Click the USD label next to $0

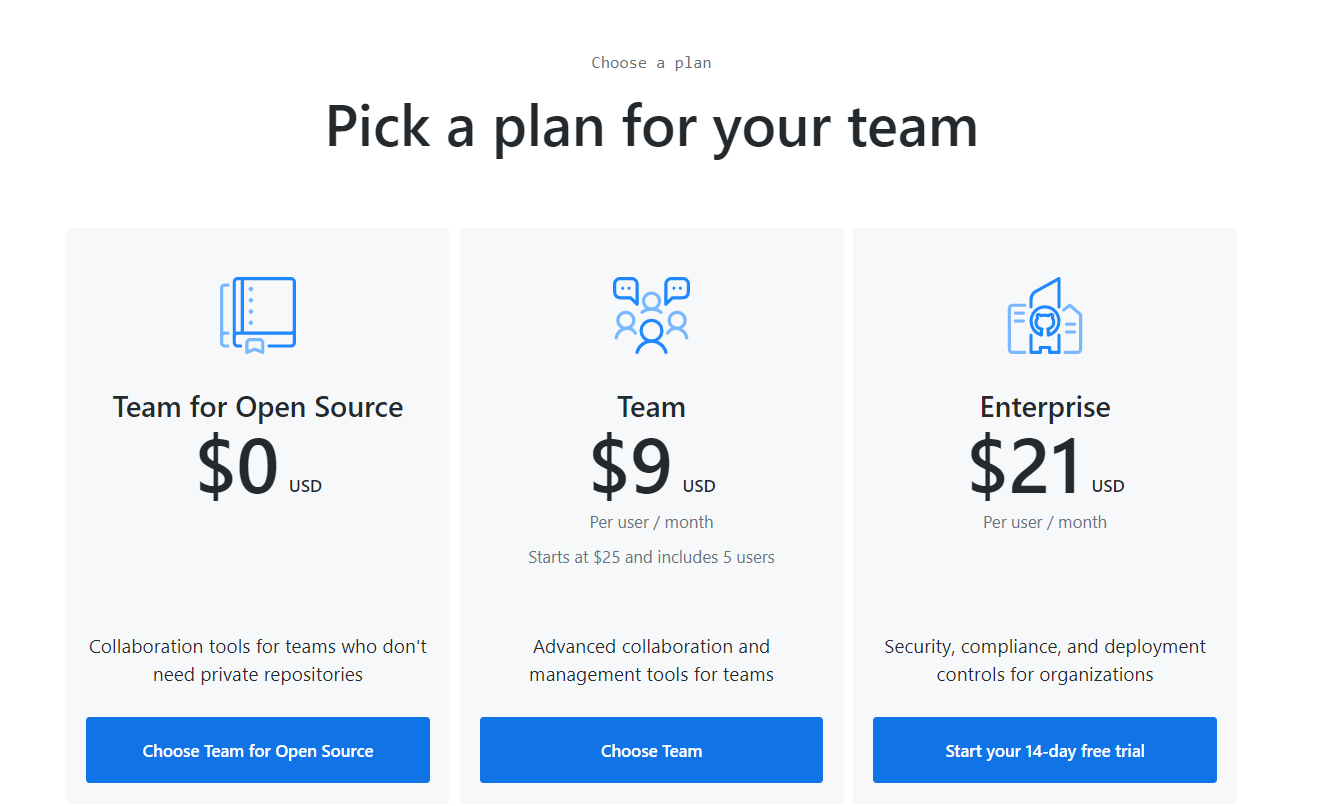click(305, 486)
